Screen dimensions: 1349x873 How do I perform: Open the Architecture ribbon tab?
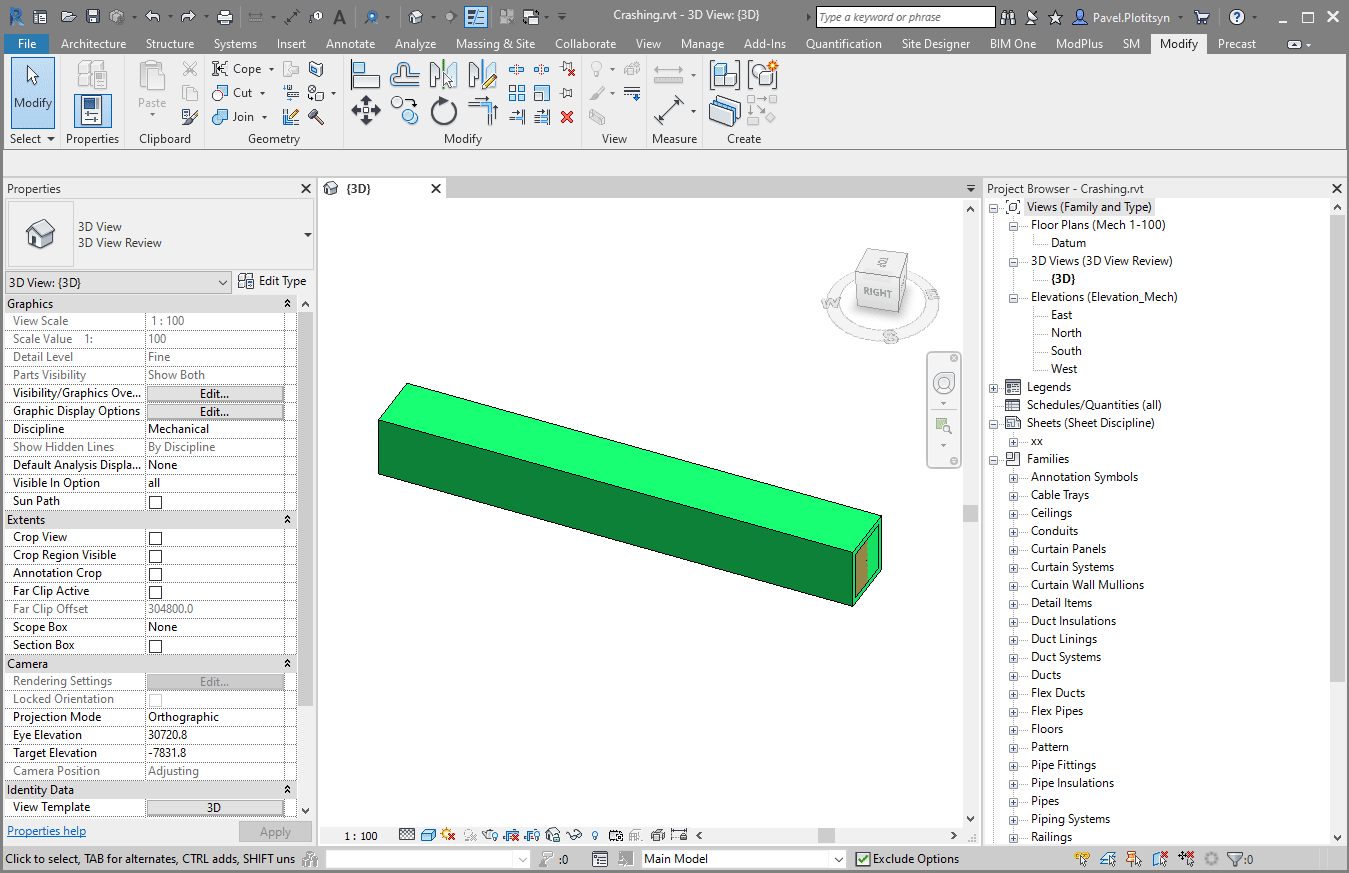(93, 44)
